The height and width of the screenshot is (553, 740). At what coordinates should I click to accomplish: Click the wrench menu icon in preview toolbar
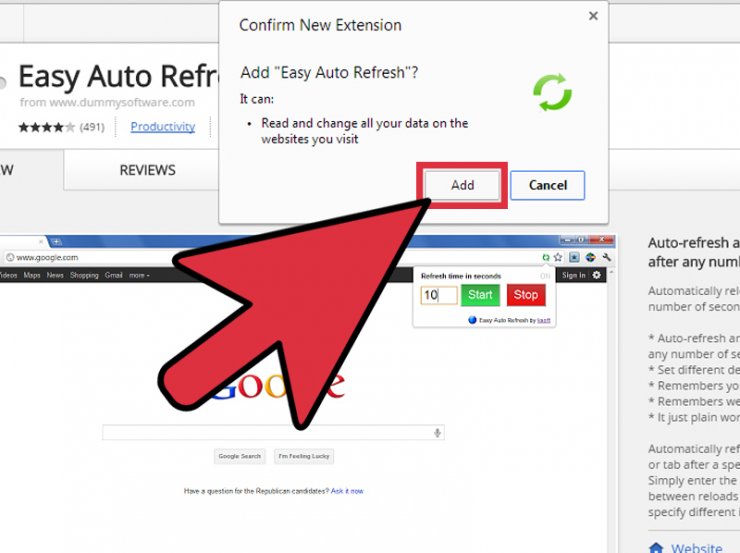[x=606, y=257]
